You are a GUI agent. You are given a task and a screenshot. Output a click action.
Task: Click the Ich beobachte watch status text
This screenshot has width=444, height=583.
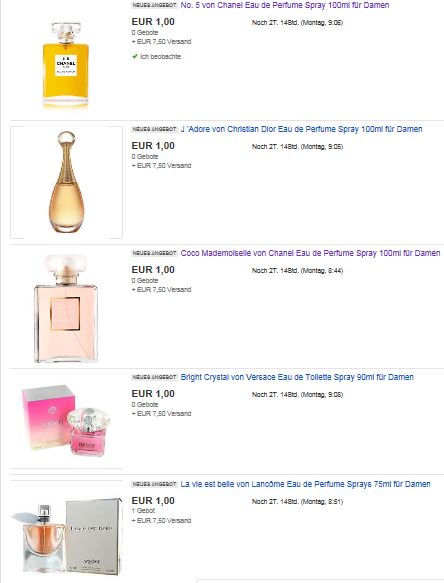[x=160, y=57]
